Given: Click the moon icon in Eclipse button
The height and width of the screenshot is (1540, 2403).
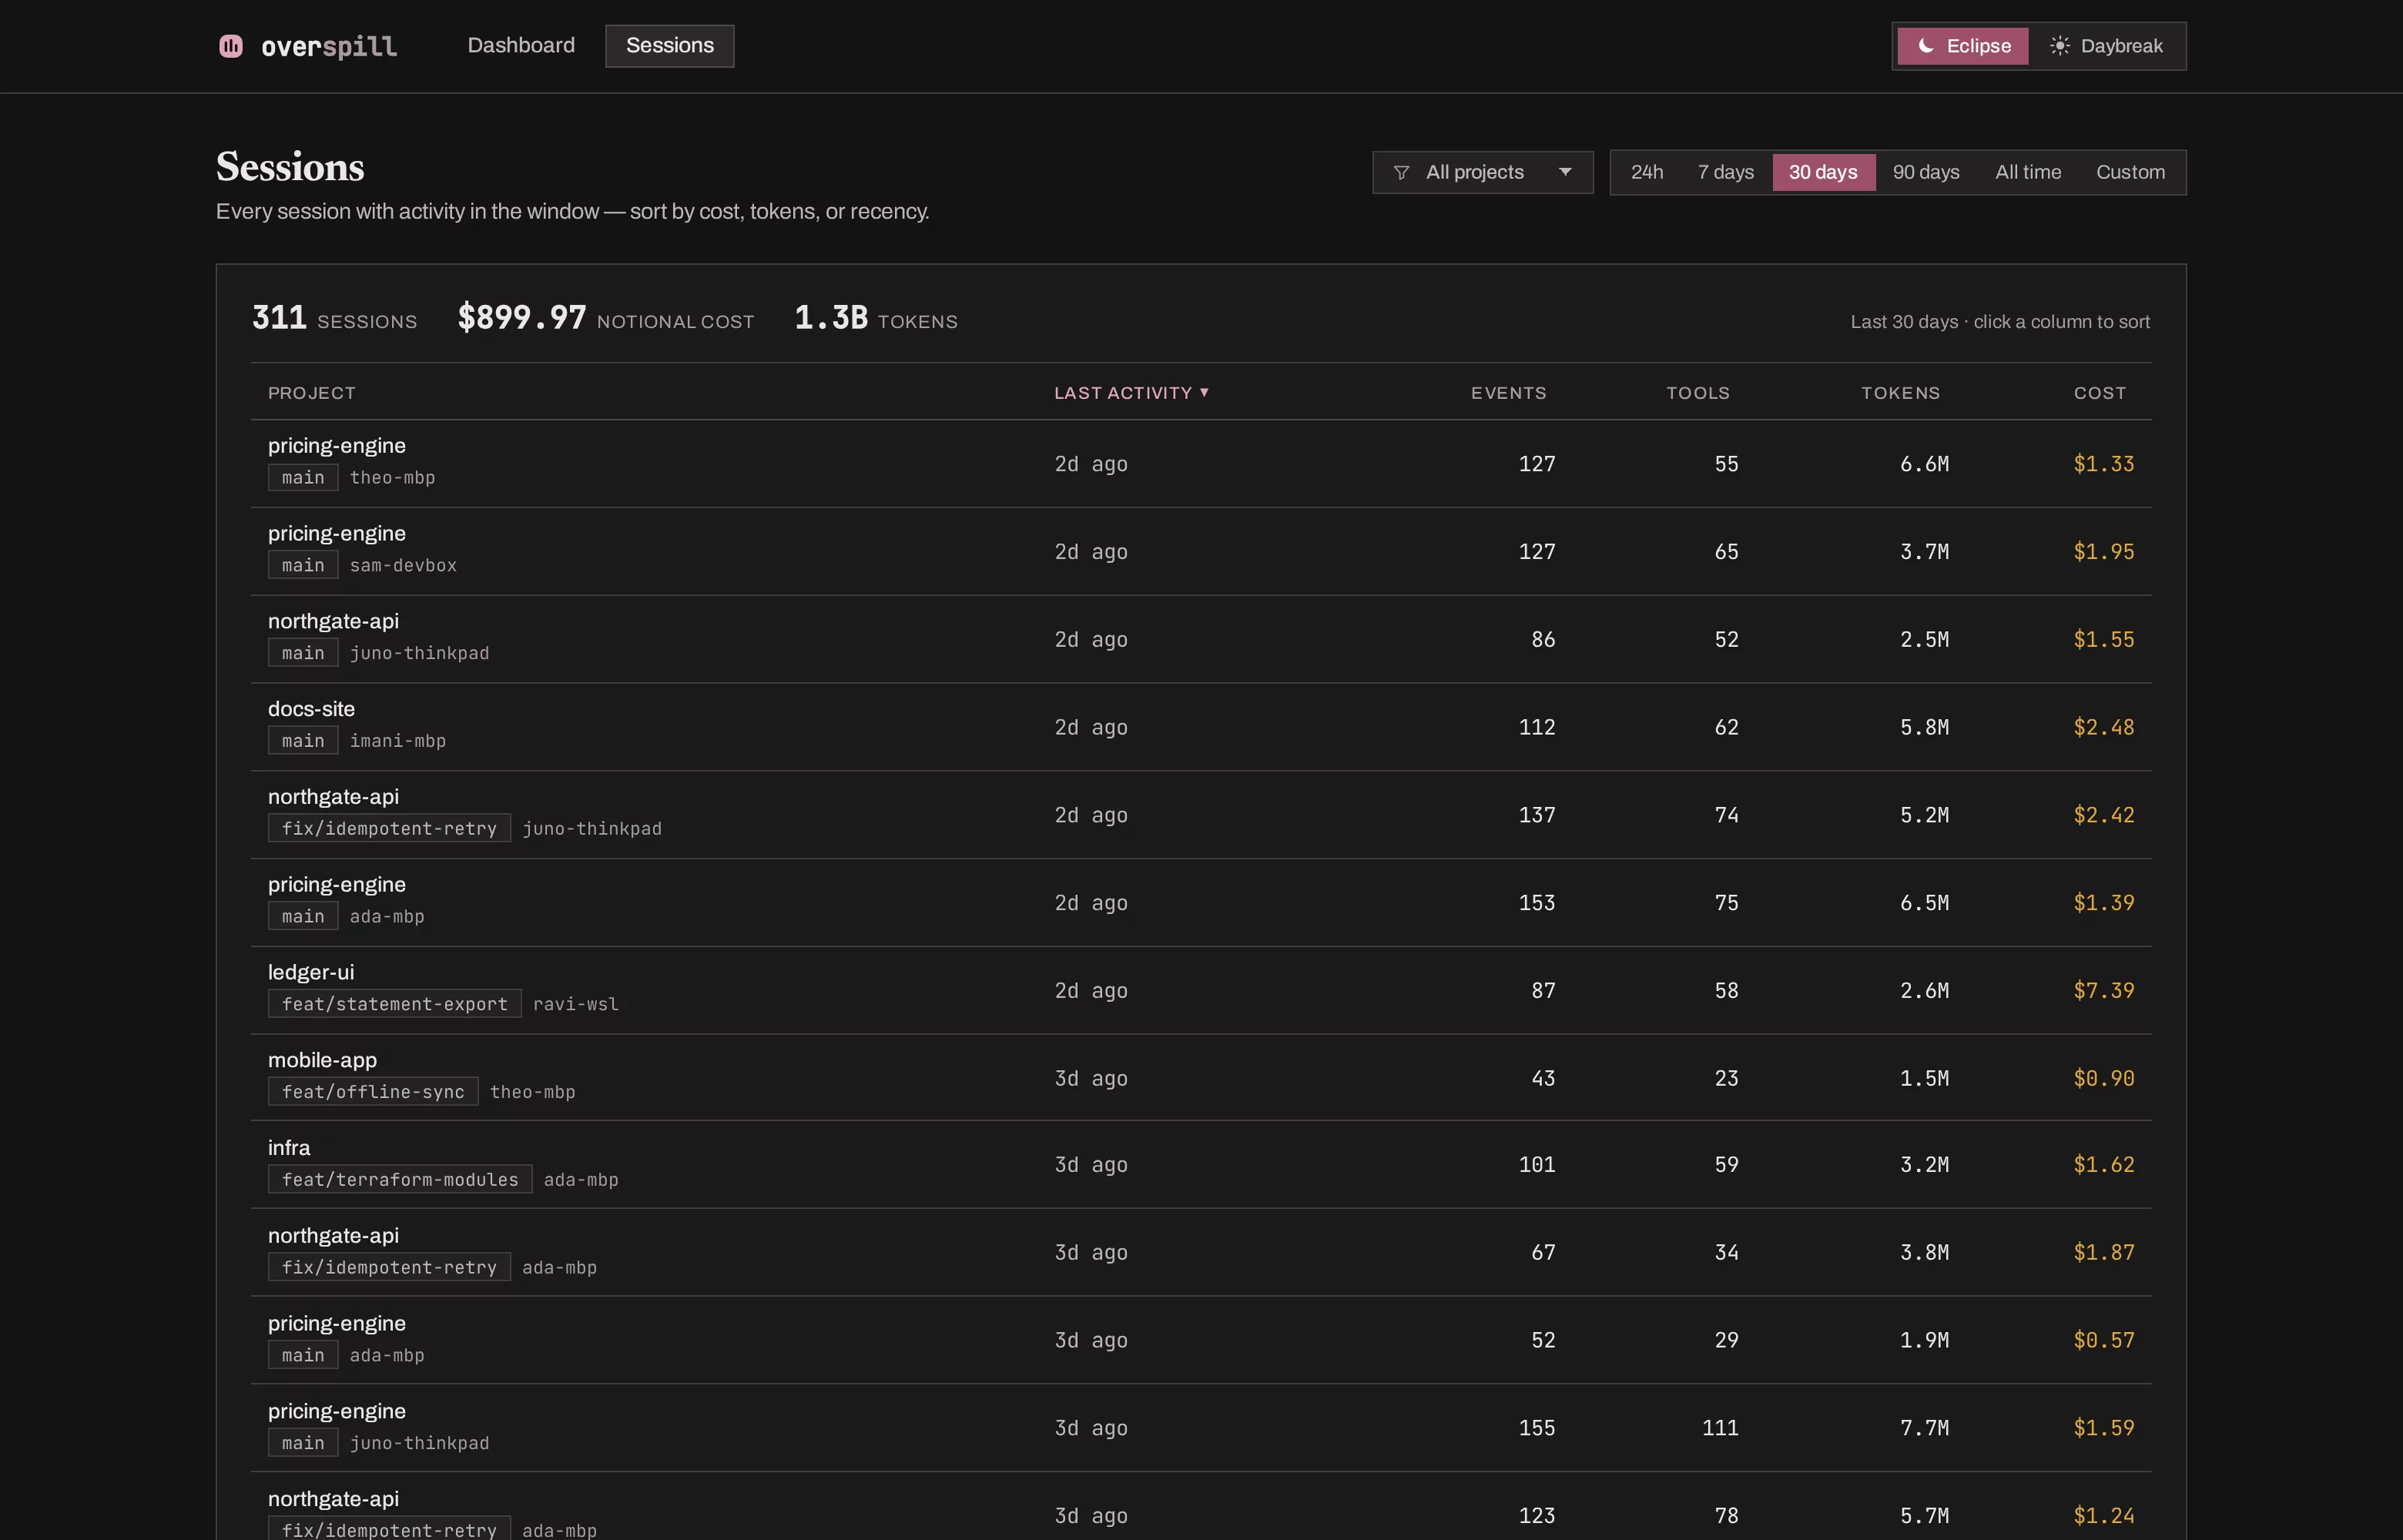Looking at the screenshot, I should (1925, 46).
